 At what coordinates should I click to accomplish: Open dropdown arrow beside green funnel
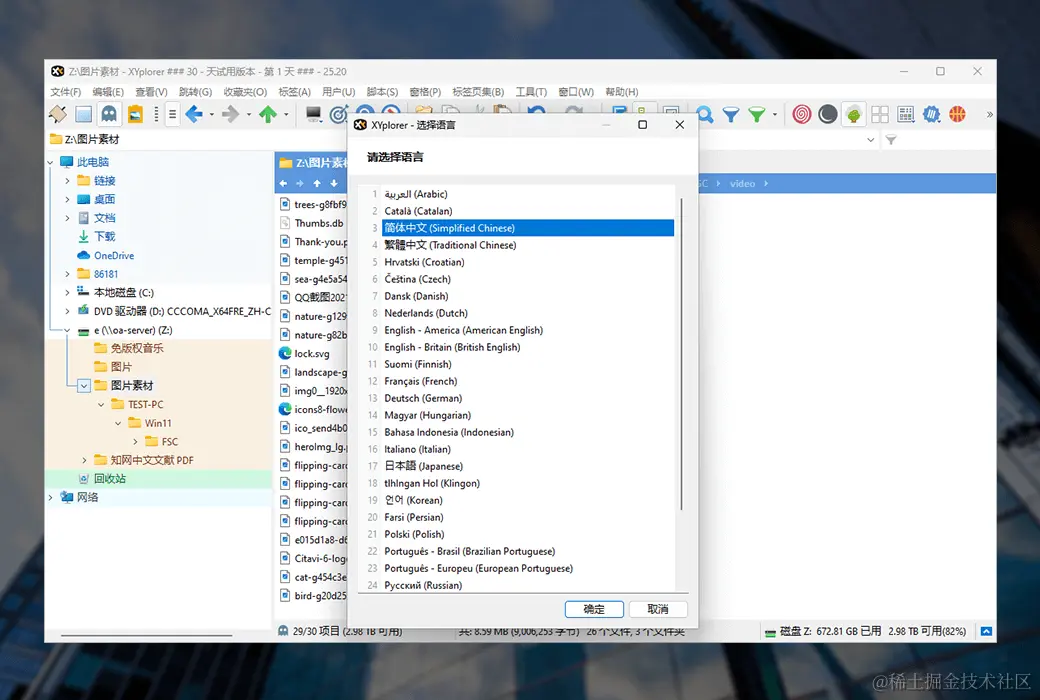tap(775, 115)
